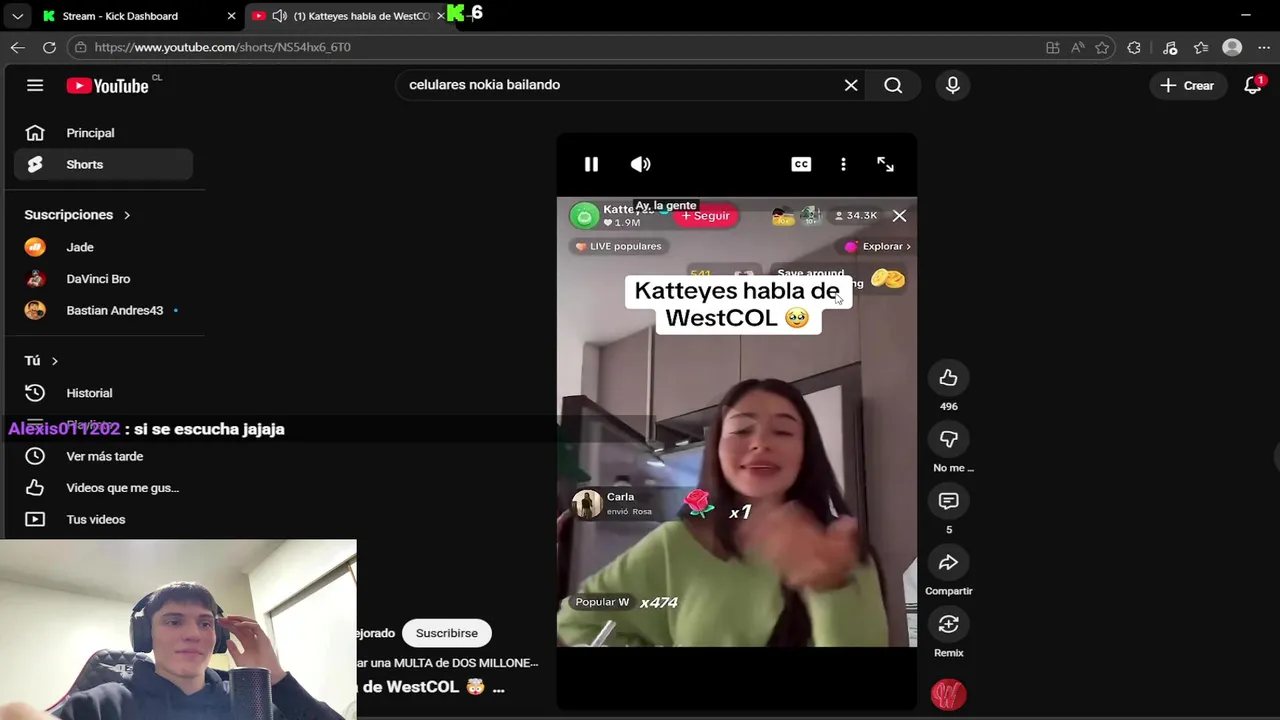Open read aloud in the address bar
This screenshot has width=1280, height=720.
click(x=1077, y=47)
